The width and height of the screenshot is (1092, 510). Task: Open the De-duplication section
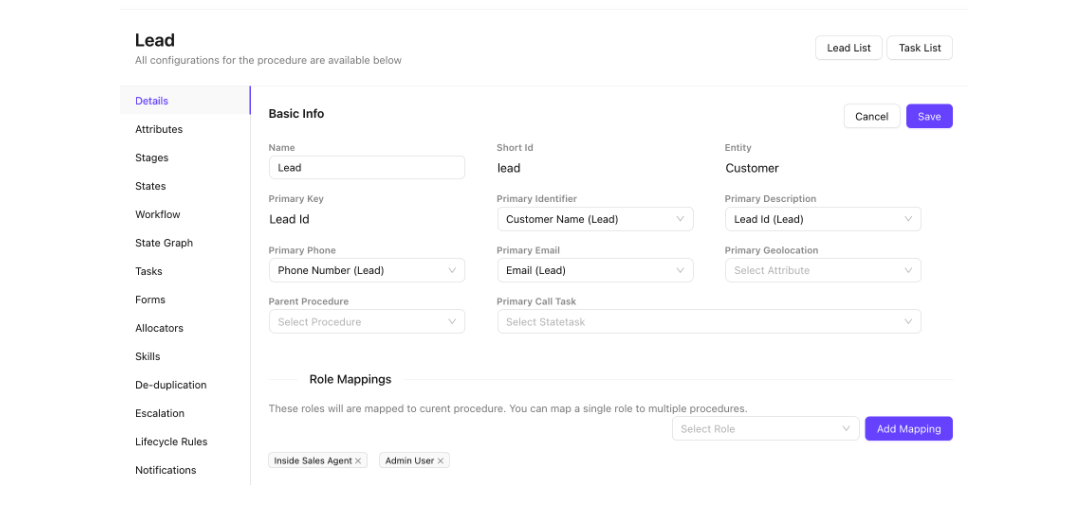point(171,385)
